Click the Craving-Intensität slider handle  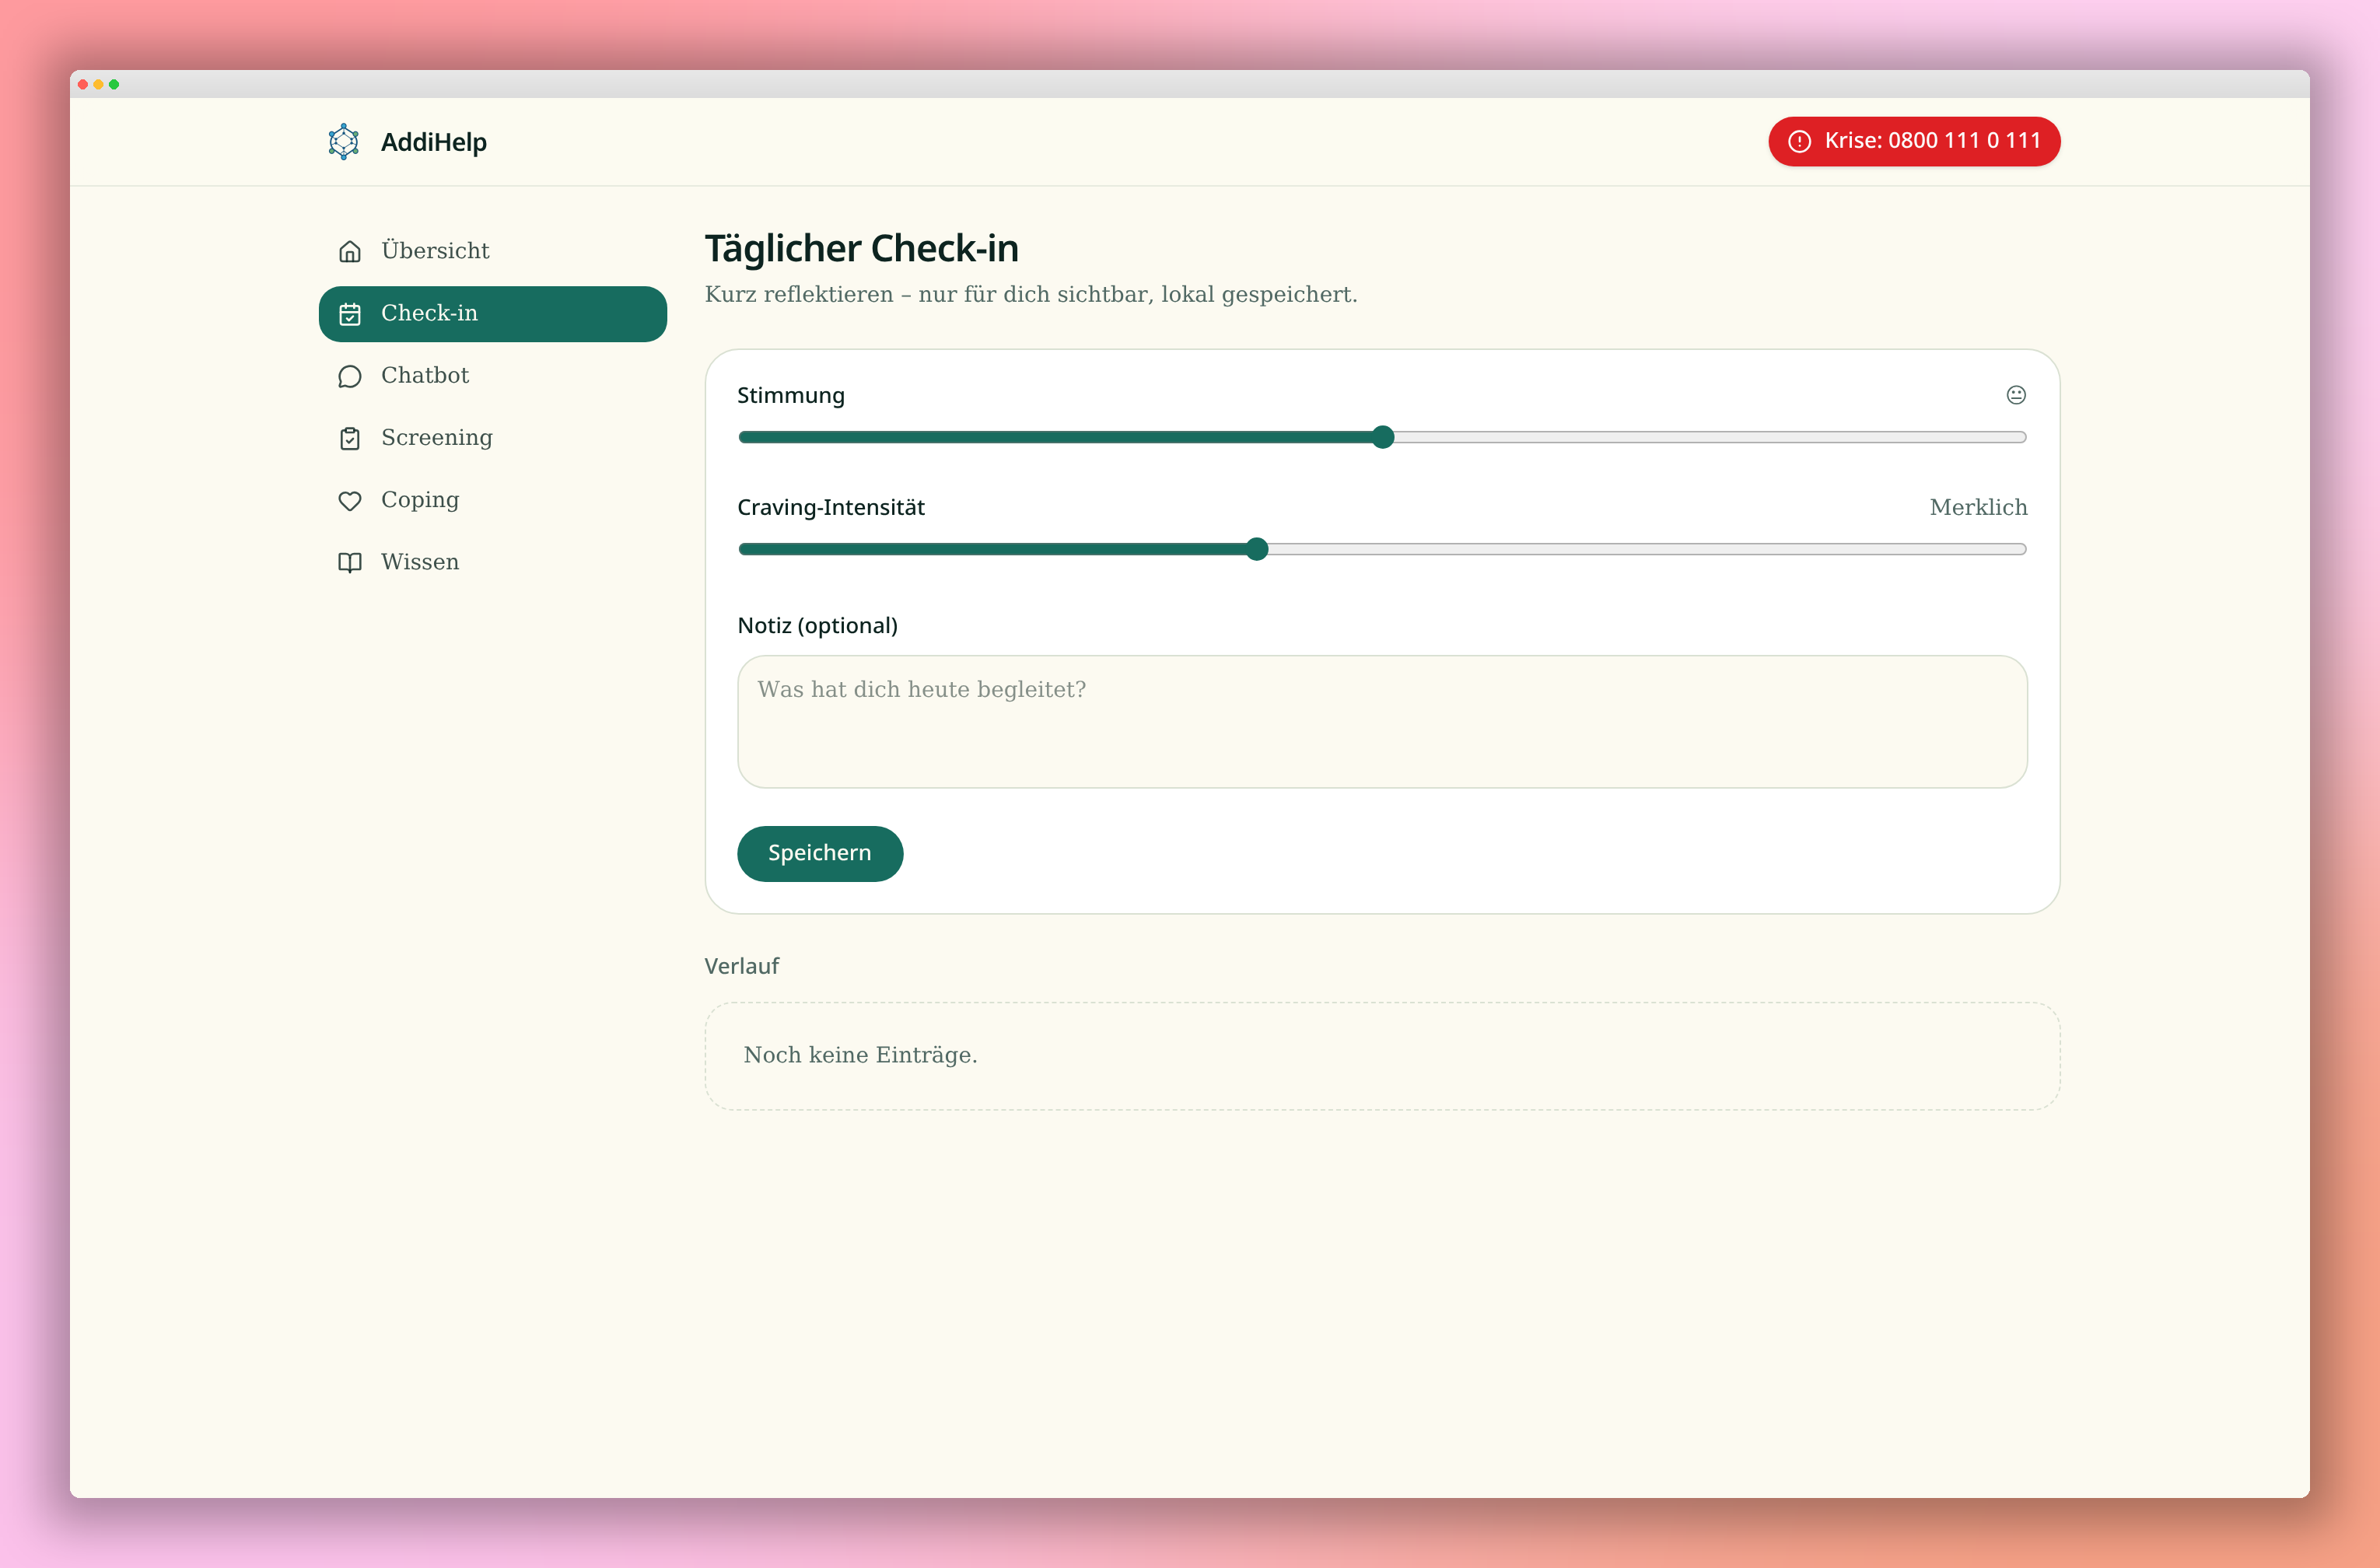(1257, 549)
